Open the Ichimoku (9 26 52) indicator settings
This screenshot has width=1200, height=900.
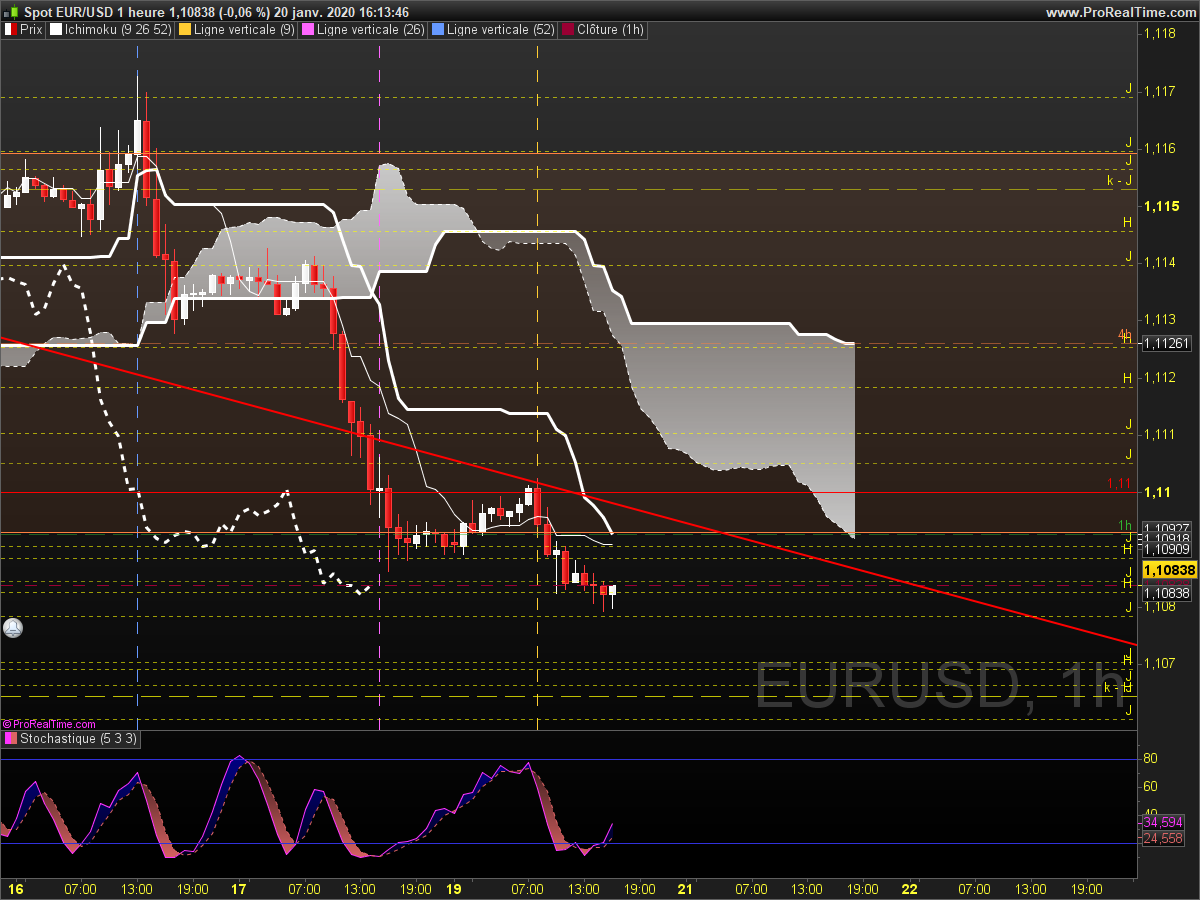(109, 30)
